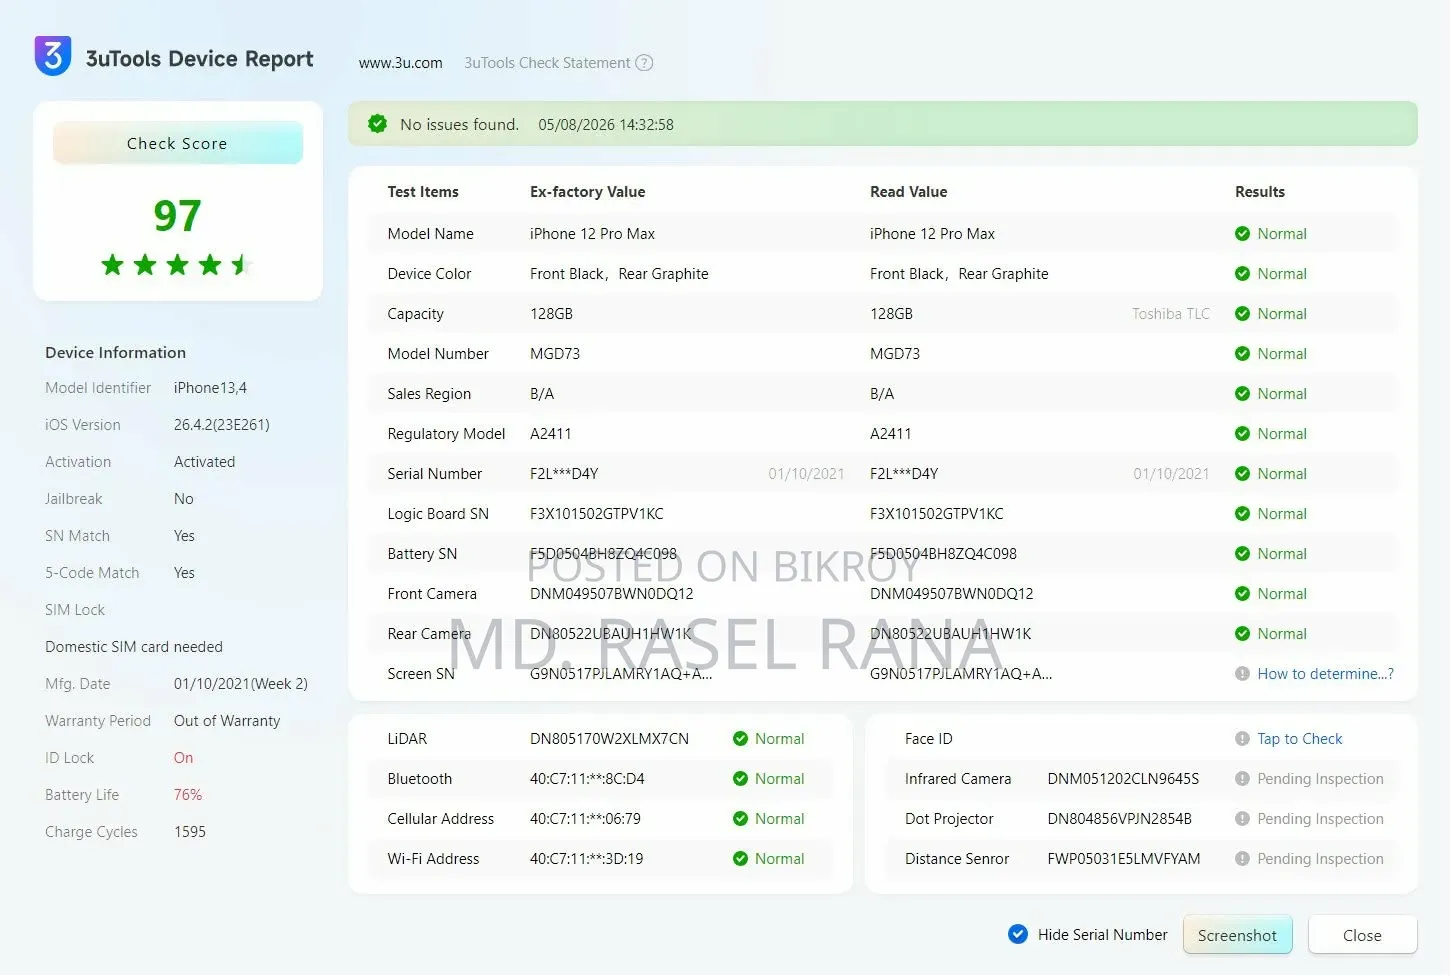Viewport: 1450px width, 976px height.
Task: Click the Infrared Camera serial DNM051202CLN9645S
Action: [1123, 779]
